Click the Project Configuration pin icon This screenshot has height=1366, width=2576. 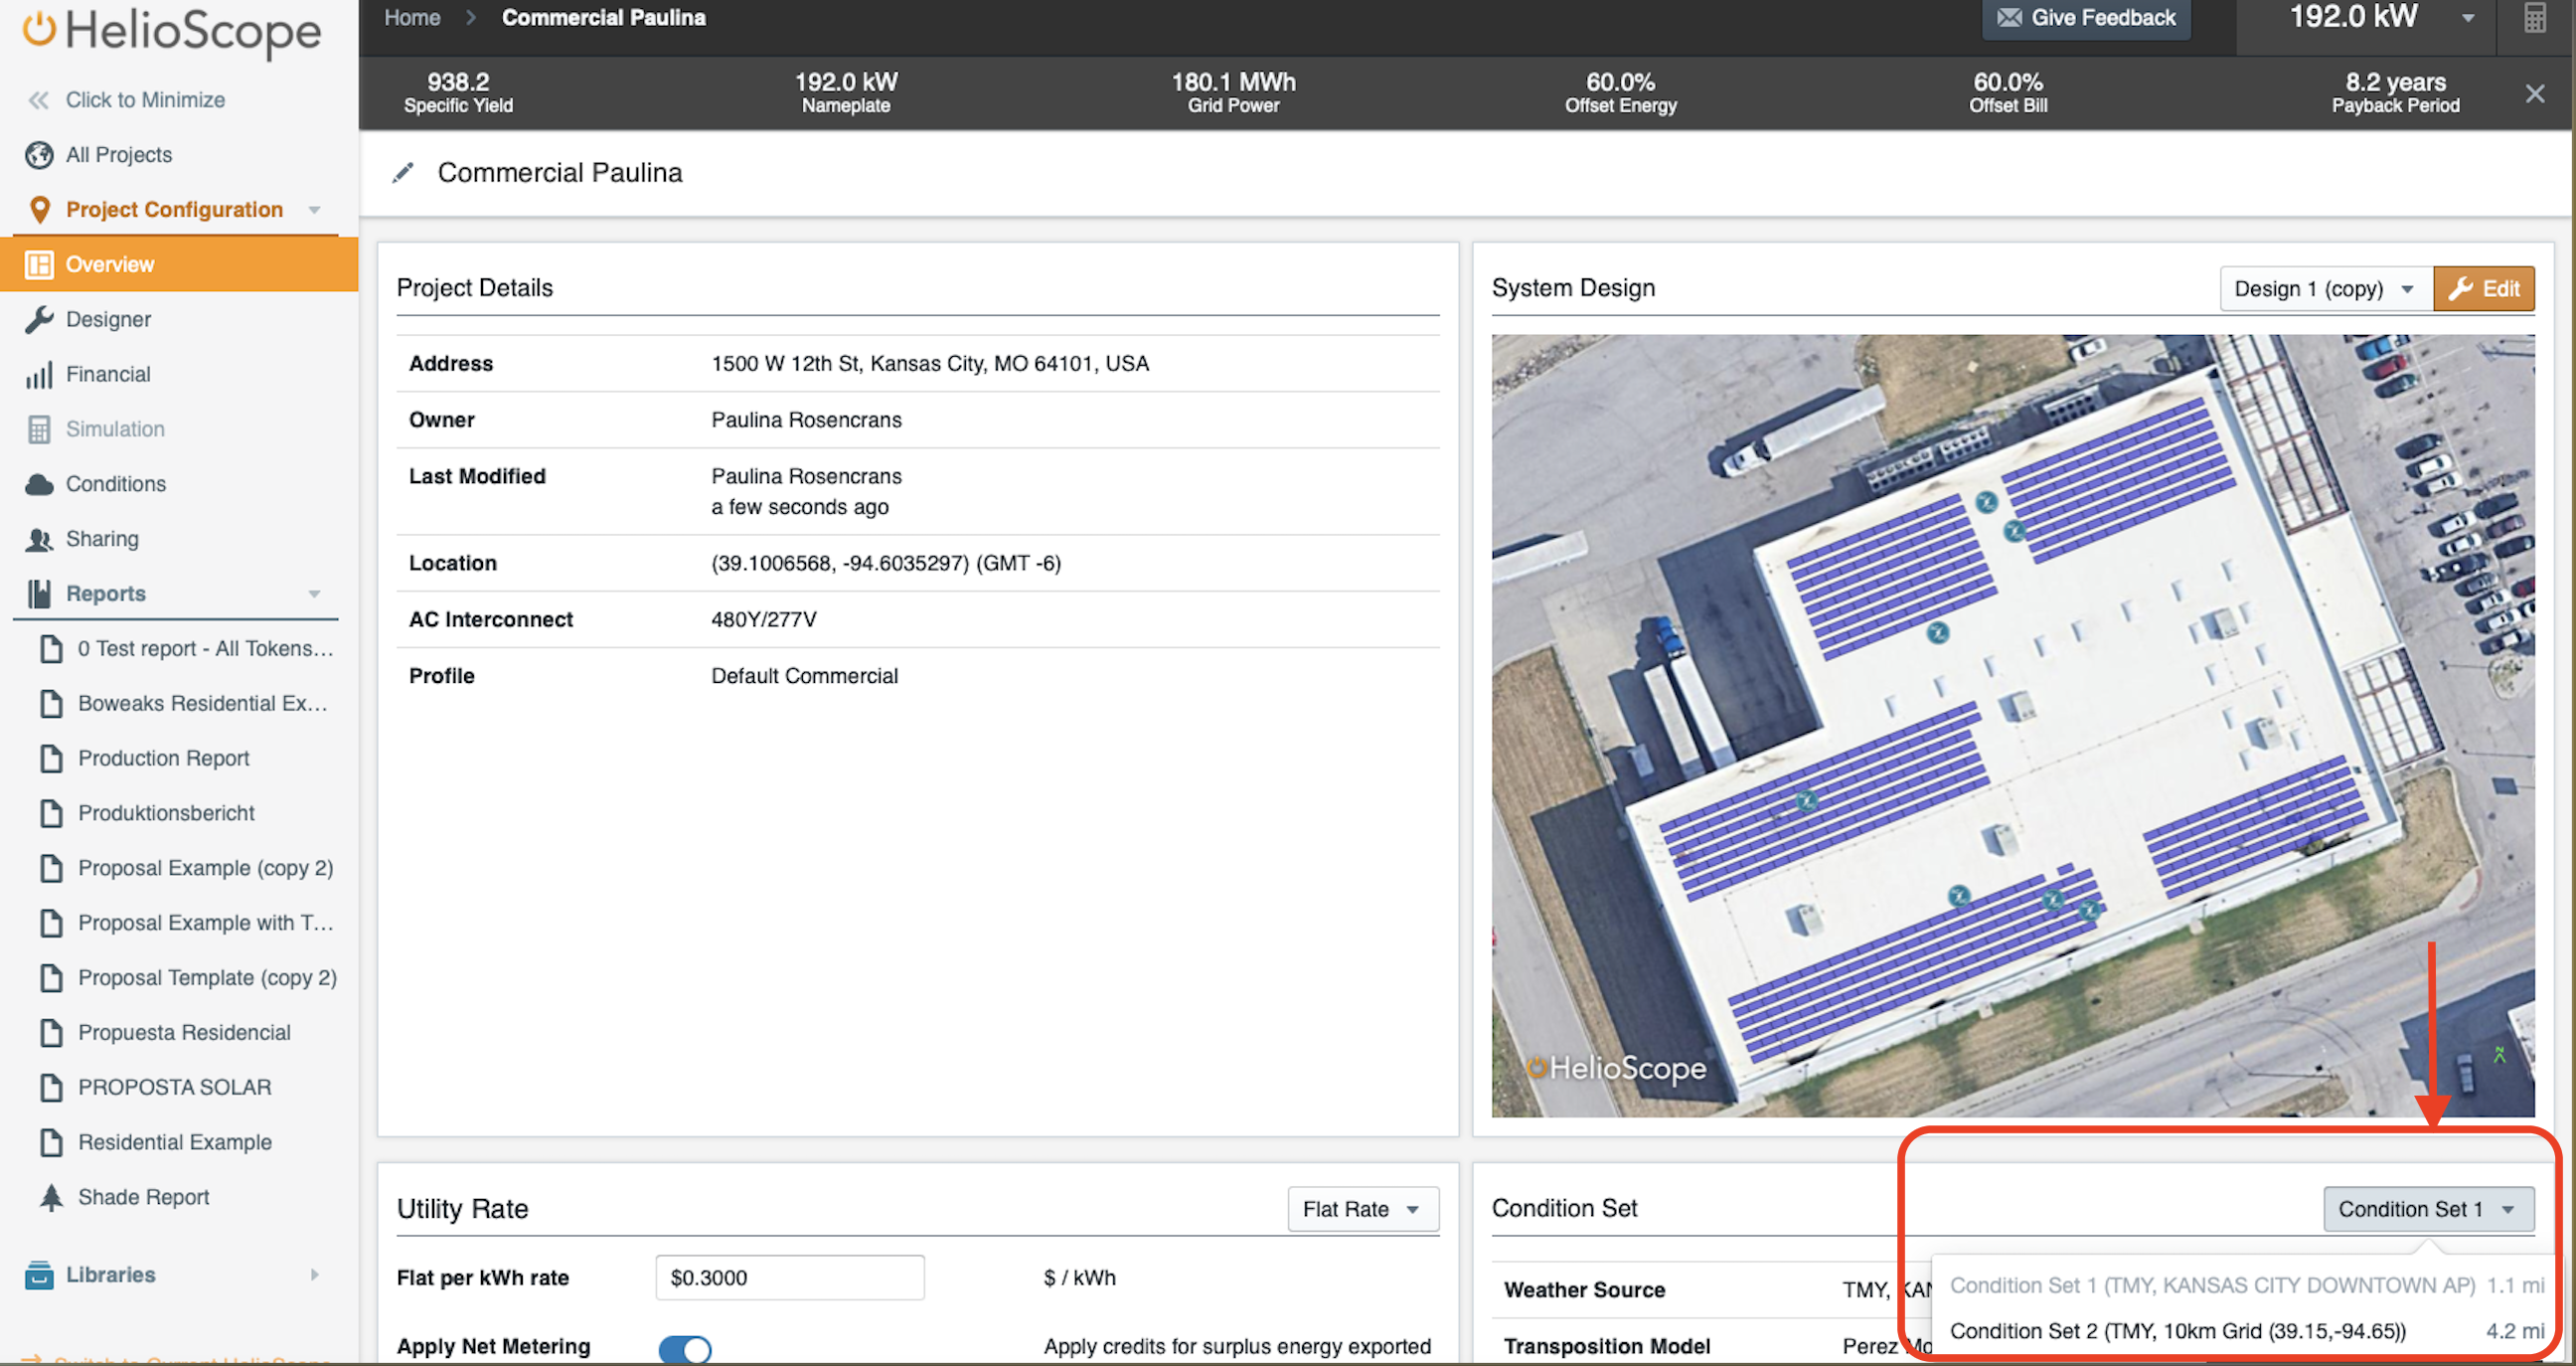(x=39, y=210)
